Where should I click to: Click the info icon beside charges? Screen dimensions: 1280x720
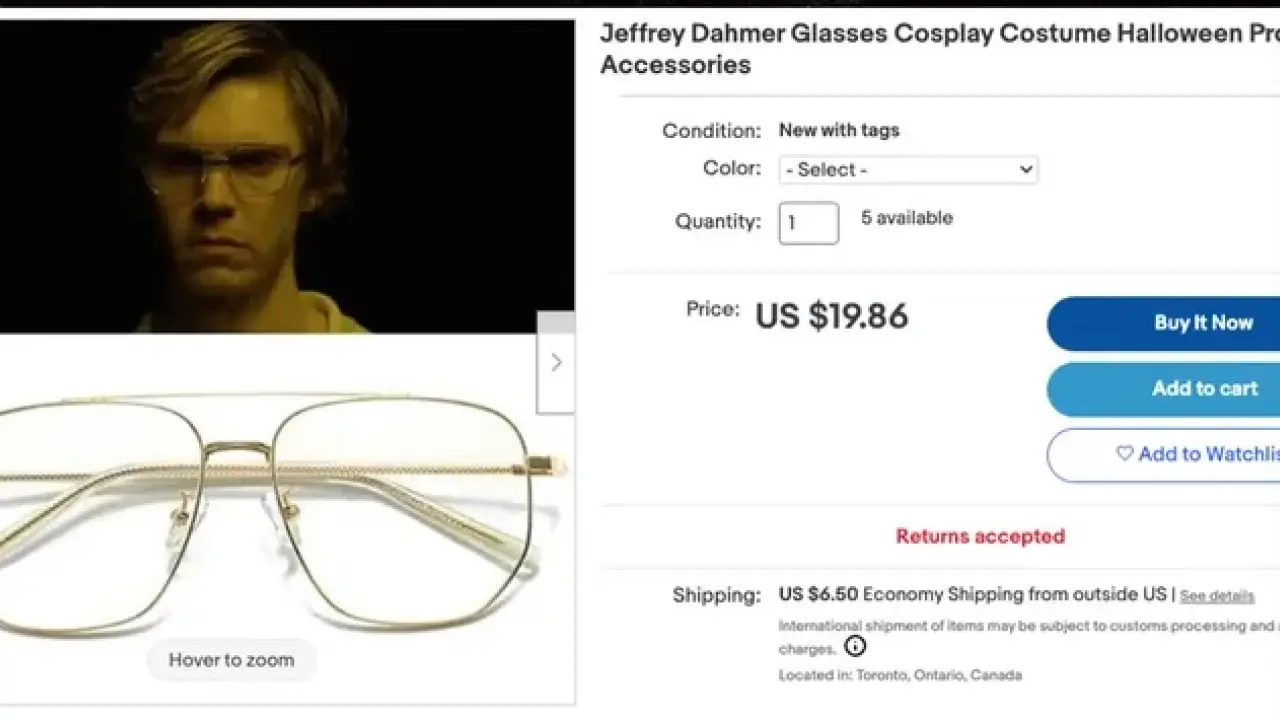point(855,647)
